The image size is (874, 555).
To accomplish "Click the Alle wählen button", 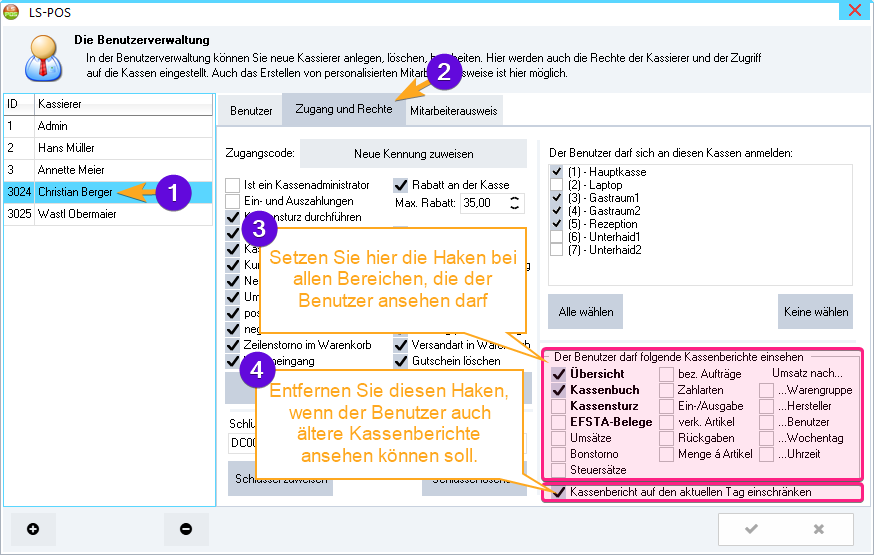I will click(x=586, y=312).
